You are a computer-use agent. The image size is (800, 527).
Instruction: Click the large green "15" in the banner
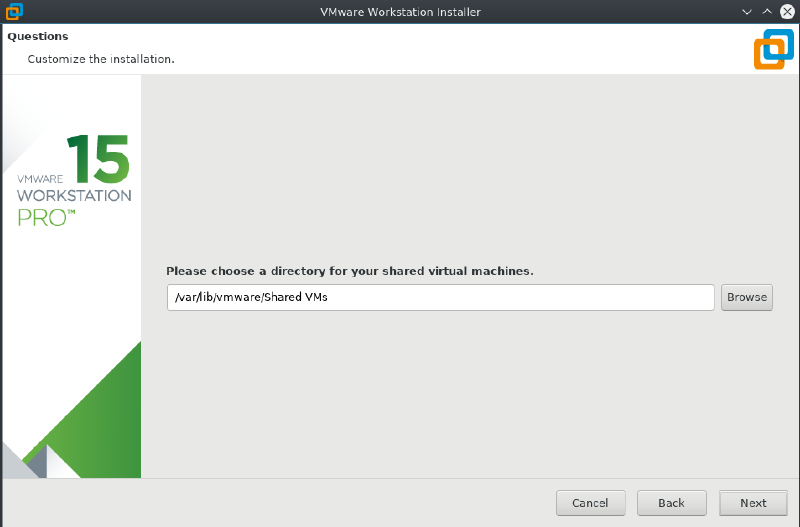pyautogui.click(x=98, y=156)
